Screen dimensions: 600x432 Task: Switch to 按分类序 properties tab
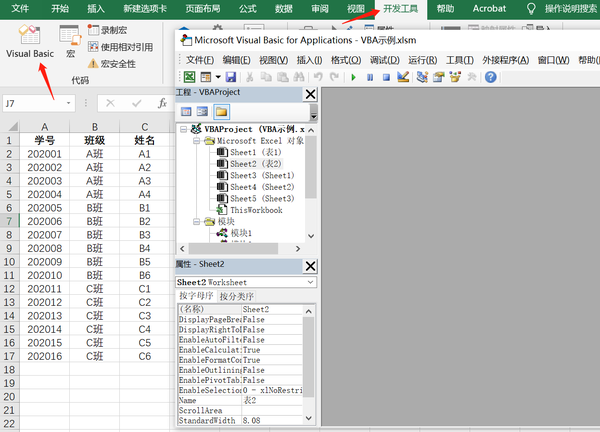click(x=237, y=296)
